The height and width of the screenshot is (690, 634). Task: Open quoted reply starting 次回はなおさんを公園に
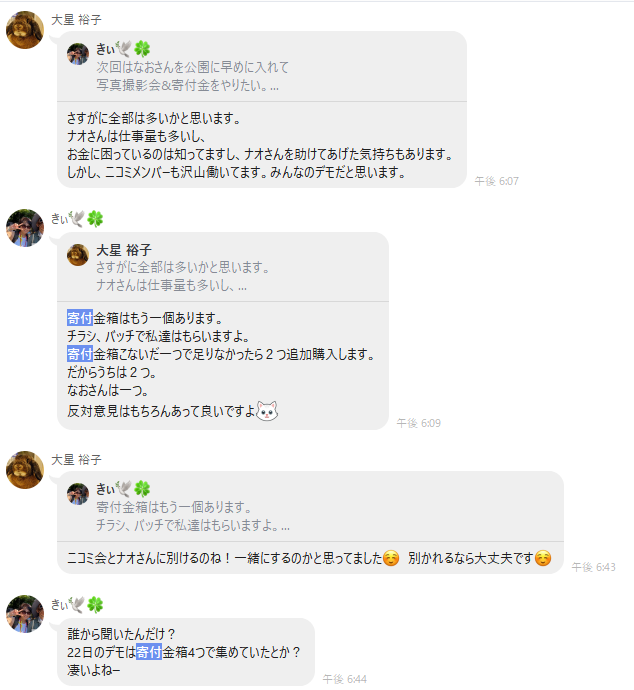(262, 67)
